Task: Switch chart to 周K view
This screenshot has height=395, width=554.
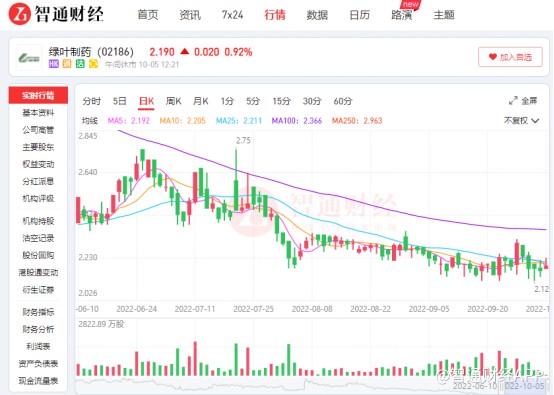Action: [x=173, y=101]
